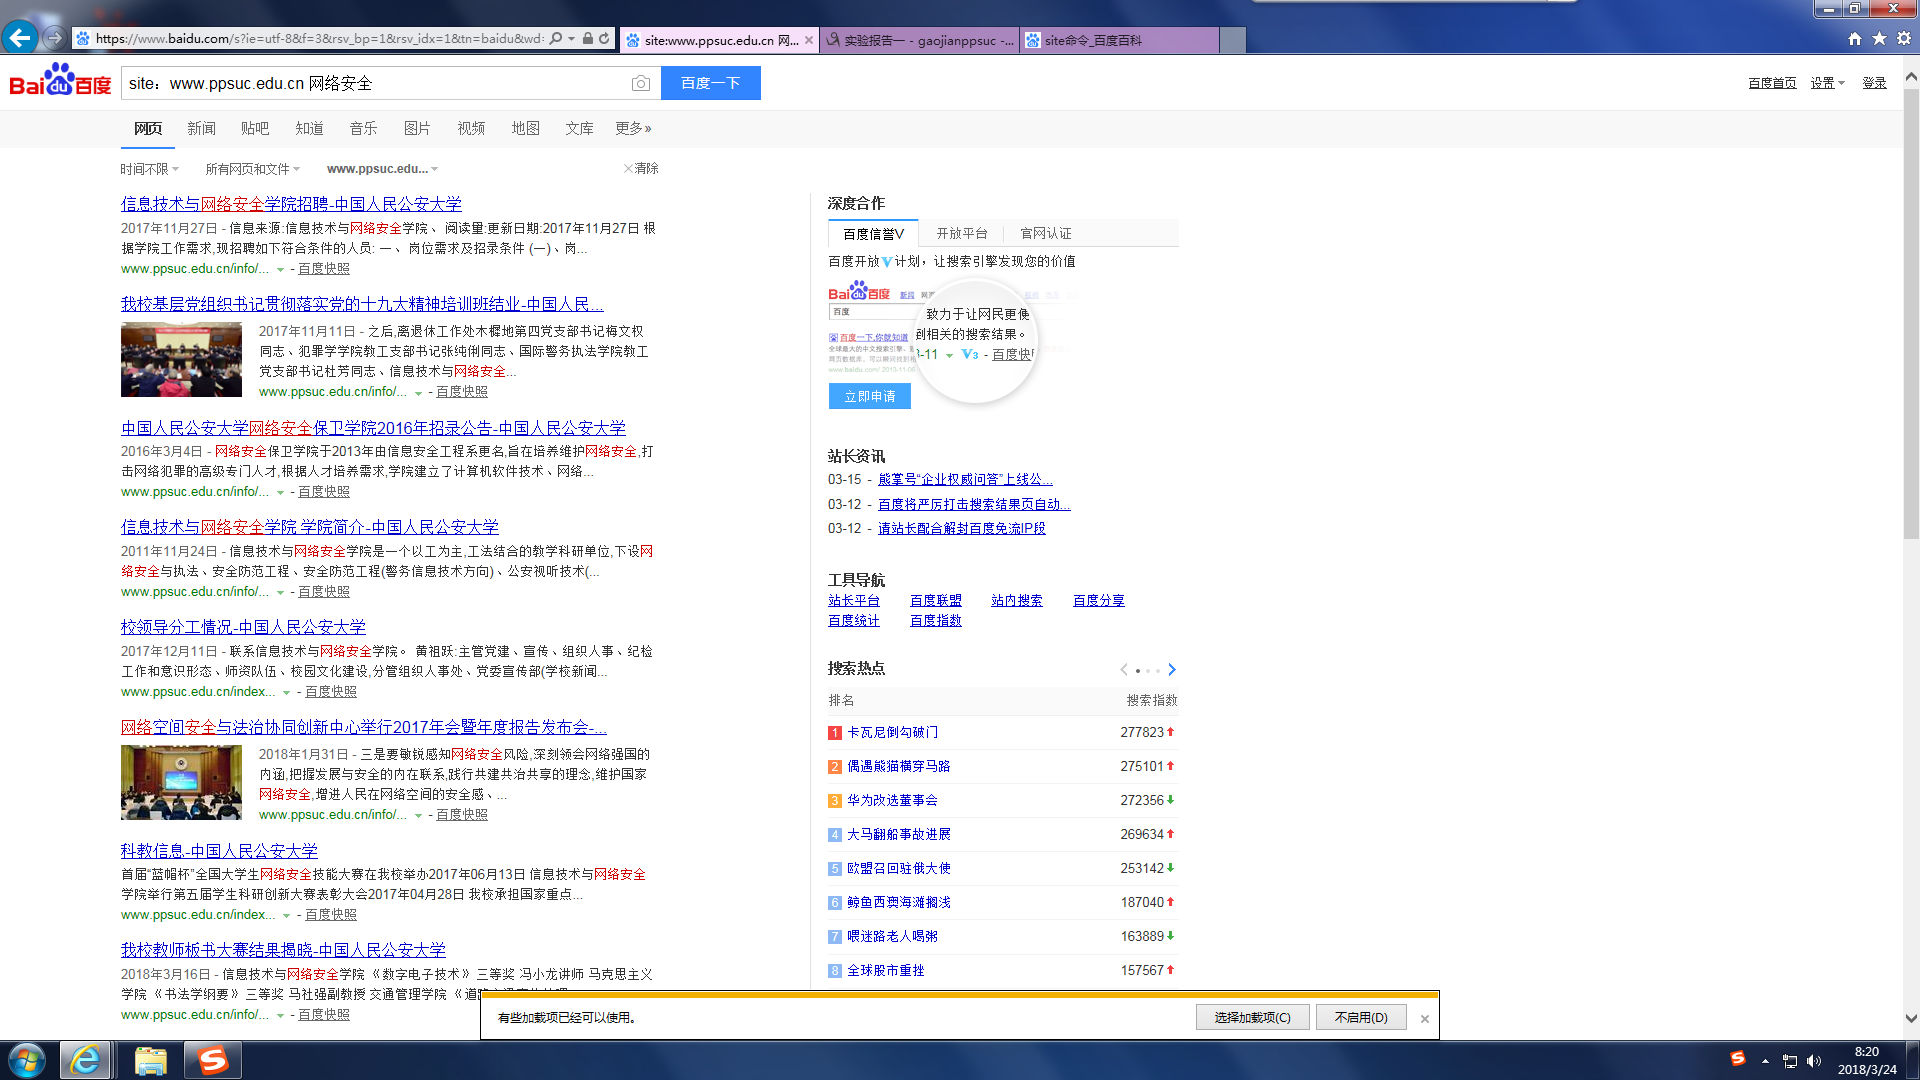Click the refresh icon in address bar

[x=604, y=39]
